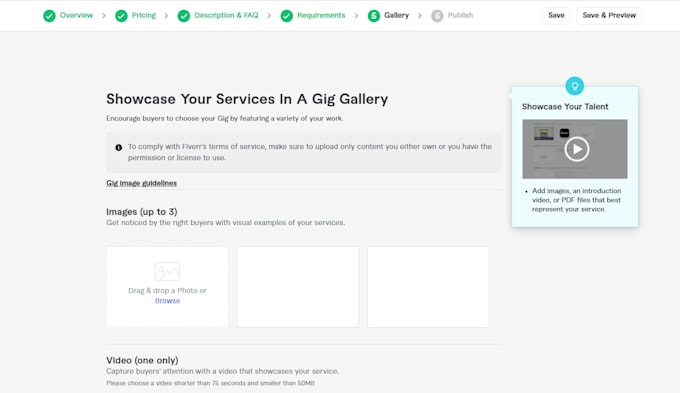Screen dimensions: 680x393
Task: Click the chevron between Gallery and Publish
Action: click(x=419, y=16)
